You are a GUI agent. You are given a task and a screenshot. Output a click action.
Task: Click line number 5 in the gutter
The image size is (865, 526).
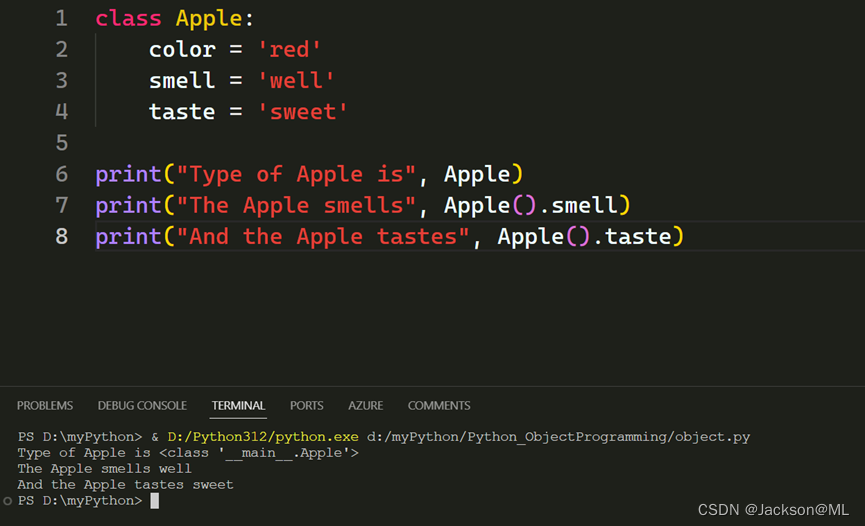click(62, 142)
